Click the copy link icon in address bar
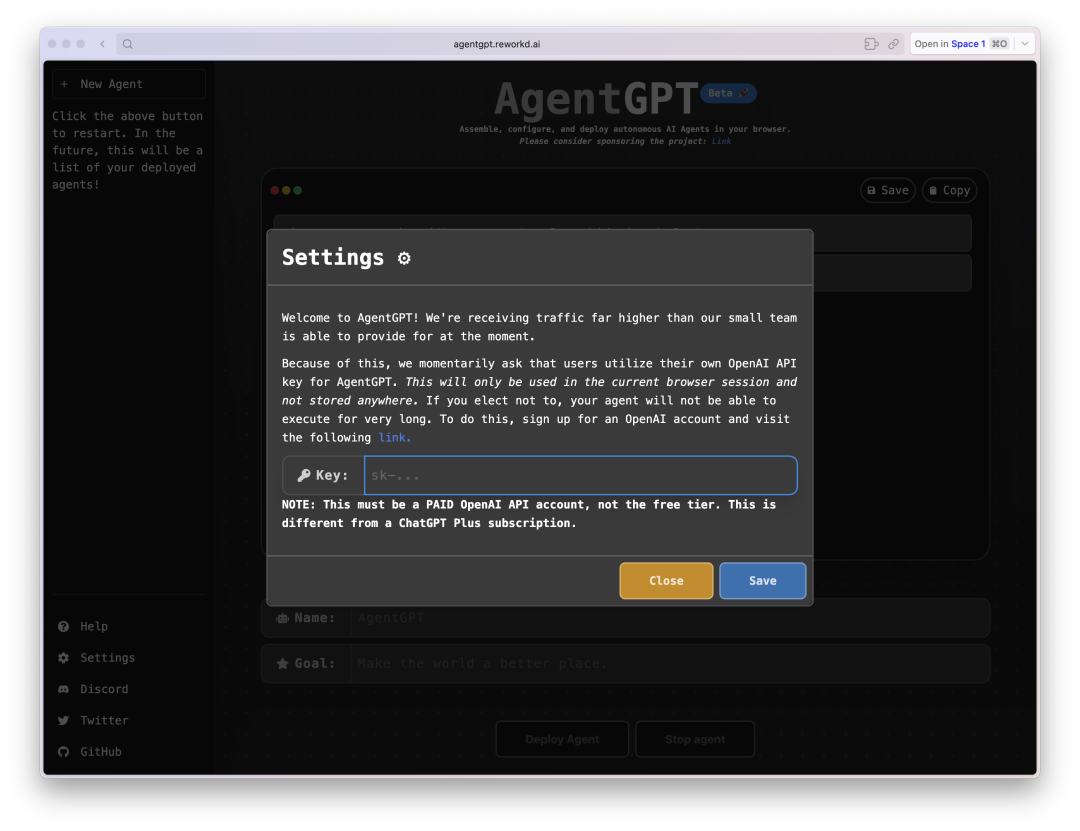The width and height of the screenshot is (1080, 831). [x=893, y=44]
